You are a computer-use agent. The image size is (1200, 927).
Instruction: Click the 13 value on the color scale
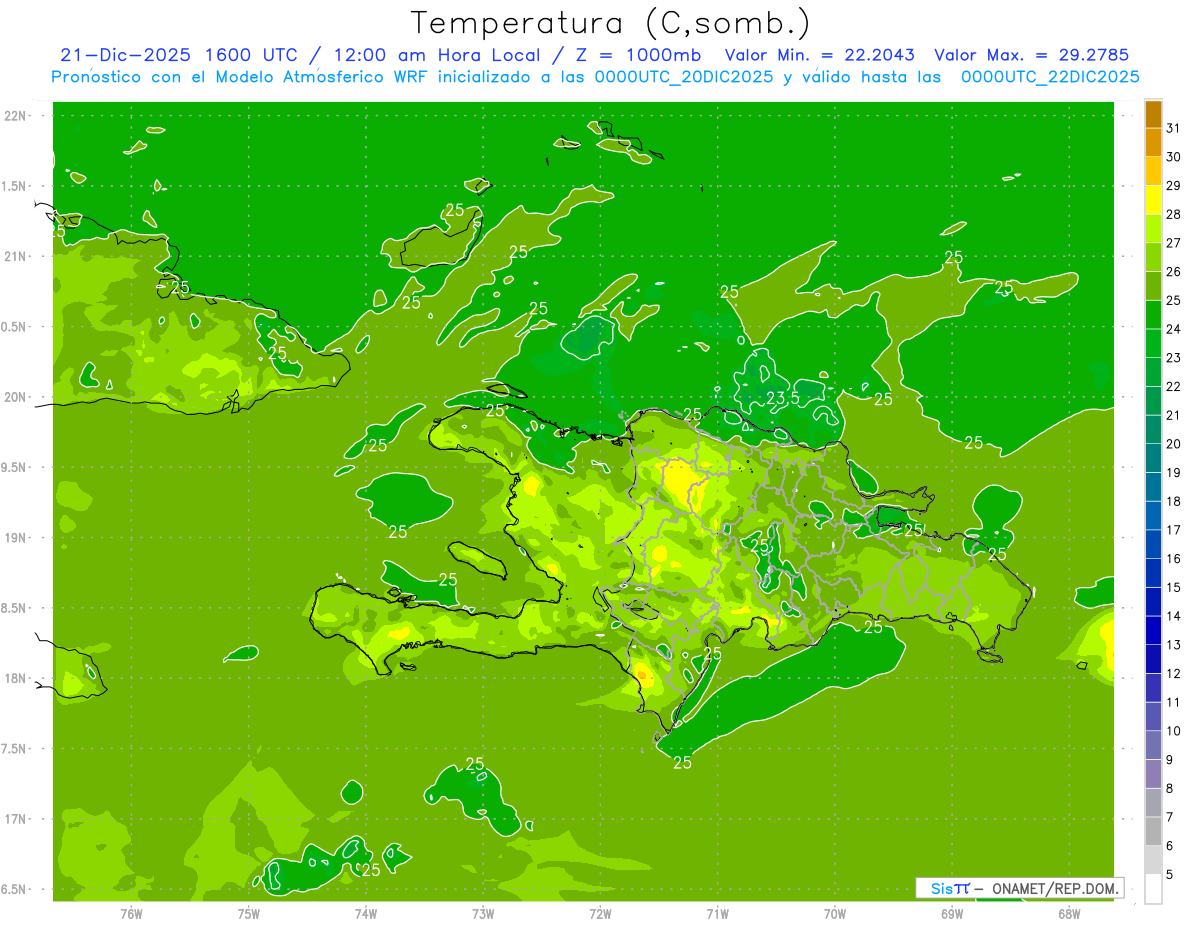coord(1173,645)
